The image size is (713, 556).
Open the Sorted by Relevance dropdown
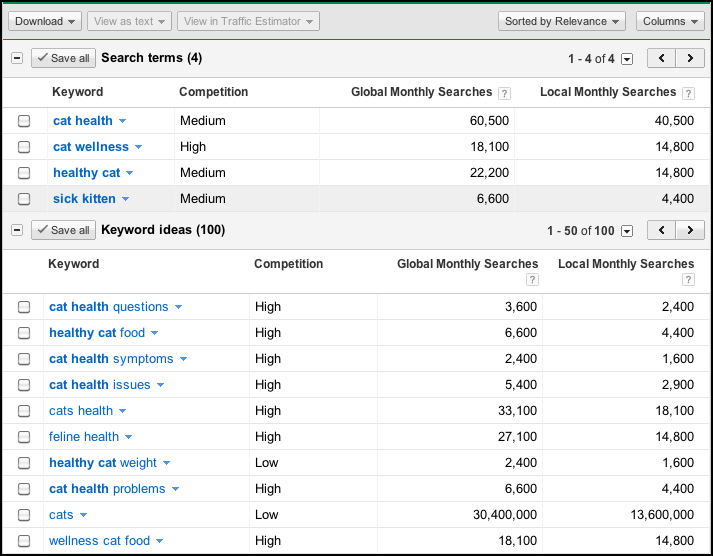coord(562,21)
